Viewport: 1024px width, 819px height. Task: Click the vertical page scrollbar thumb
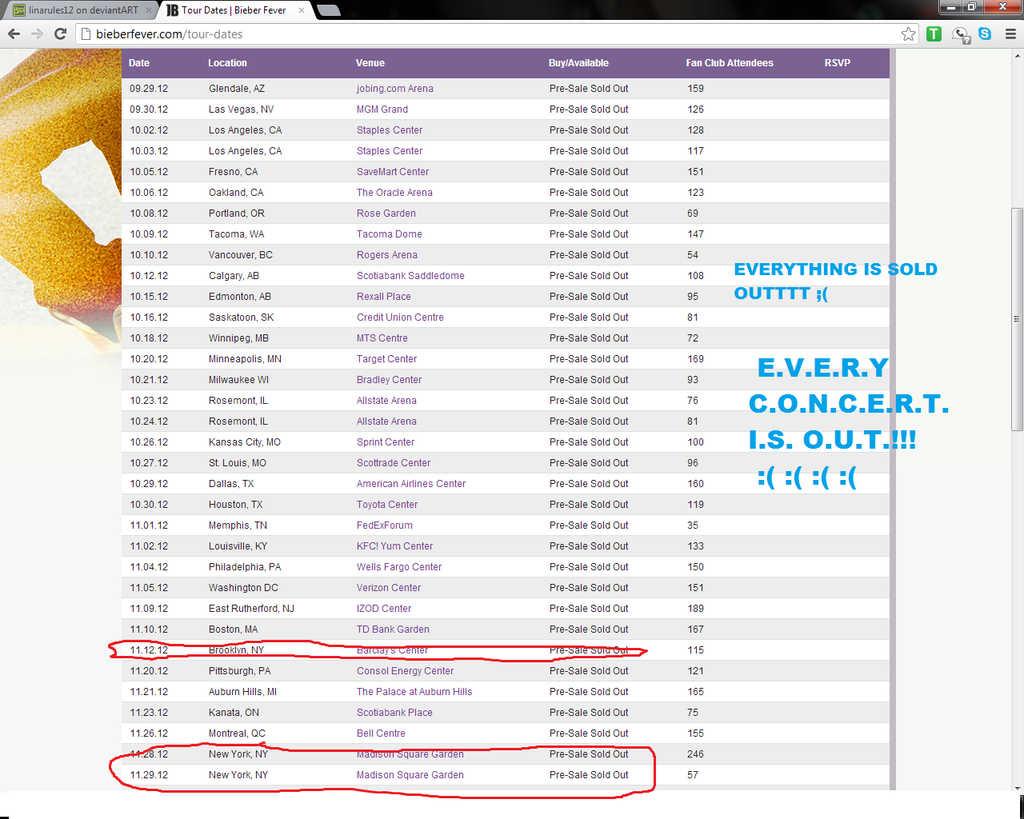tap(1017, 319)
